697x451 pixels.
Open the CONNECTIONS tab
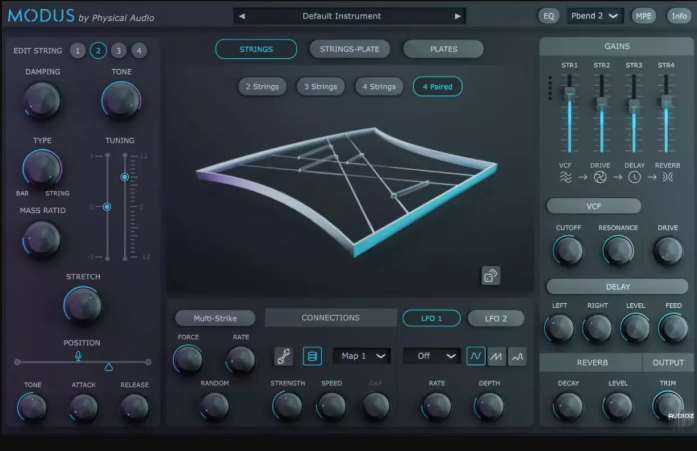pos(331,318)
